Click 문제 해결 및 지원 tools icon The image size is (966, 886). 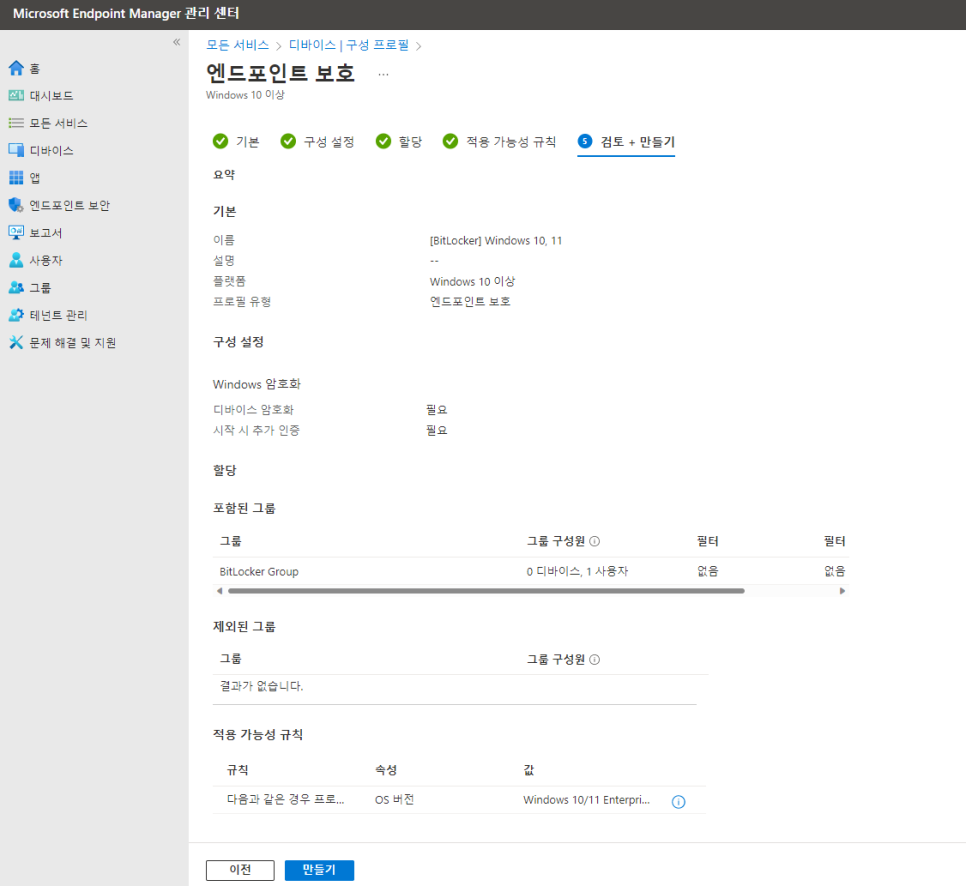(16, 342)
